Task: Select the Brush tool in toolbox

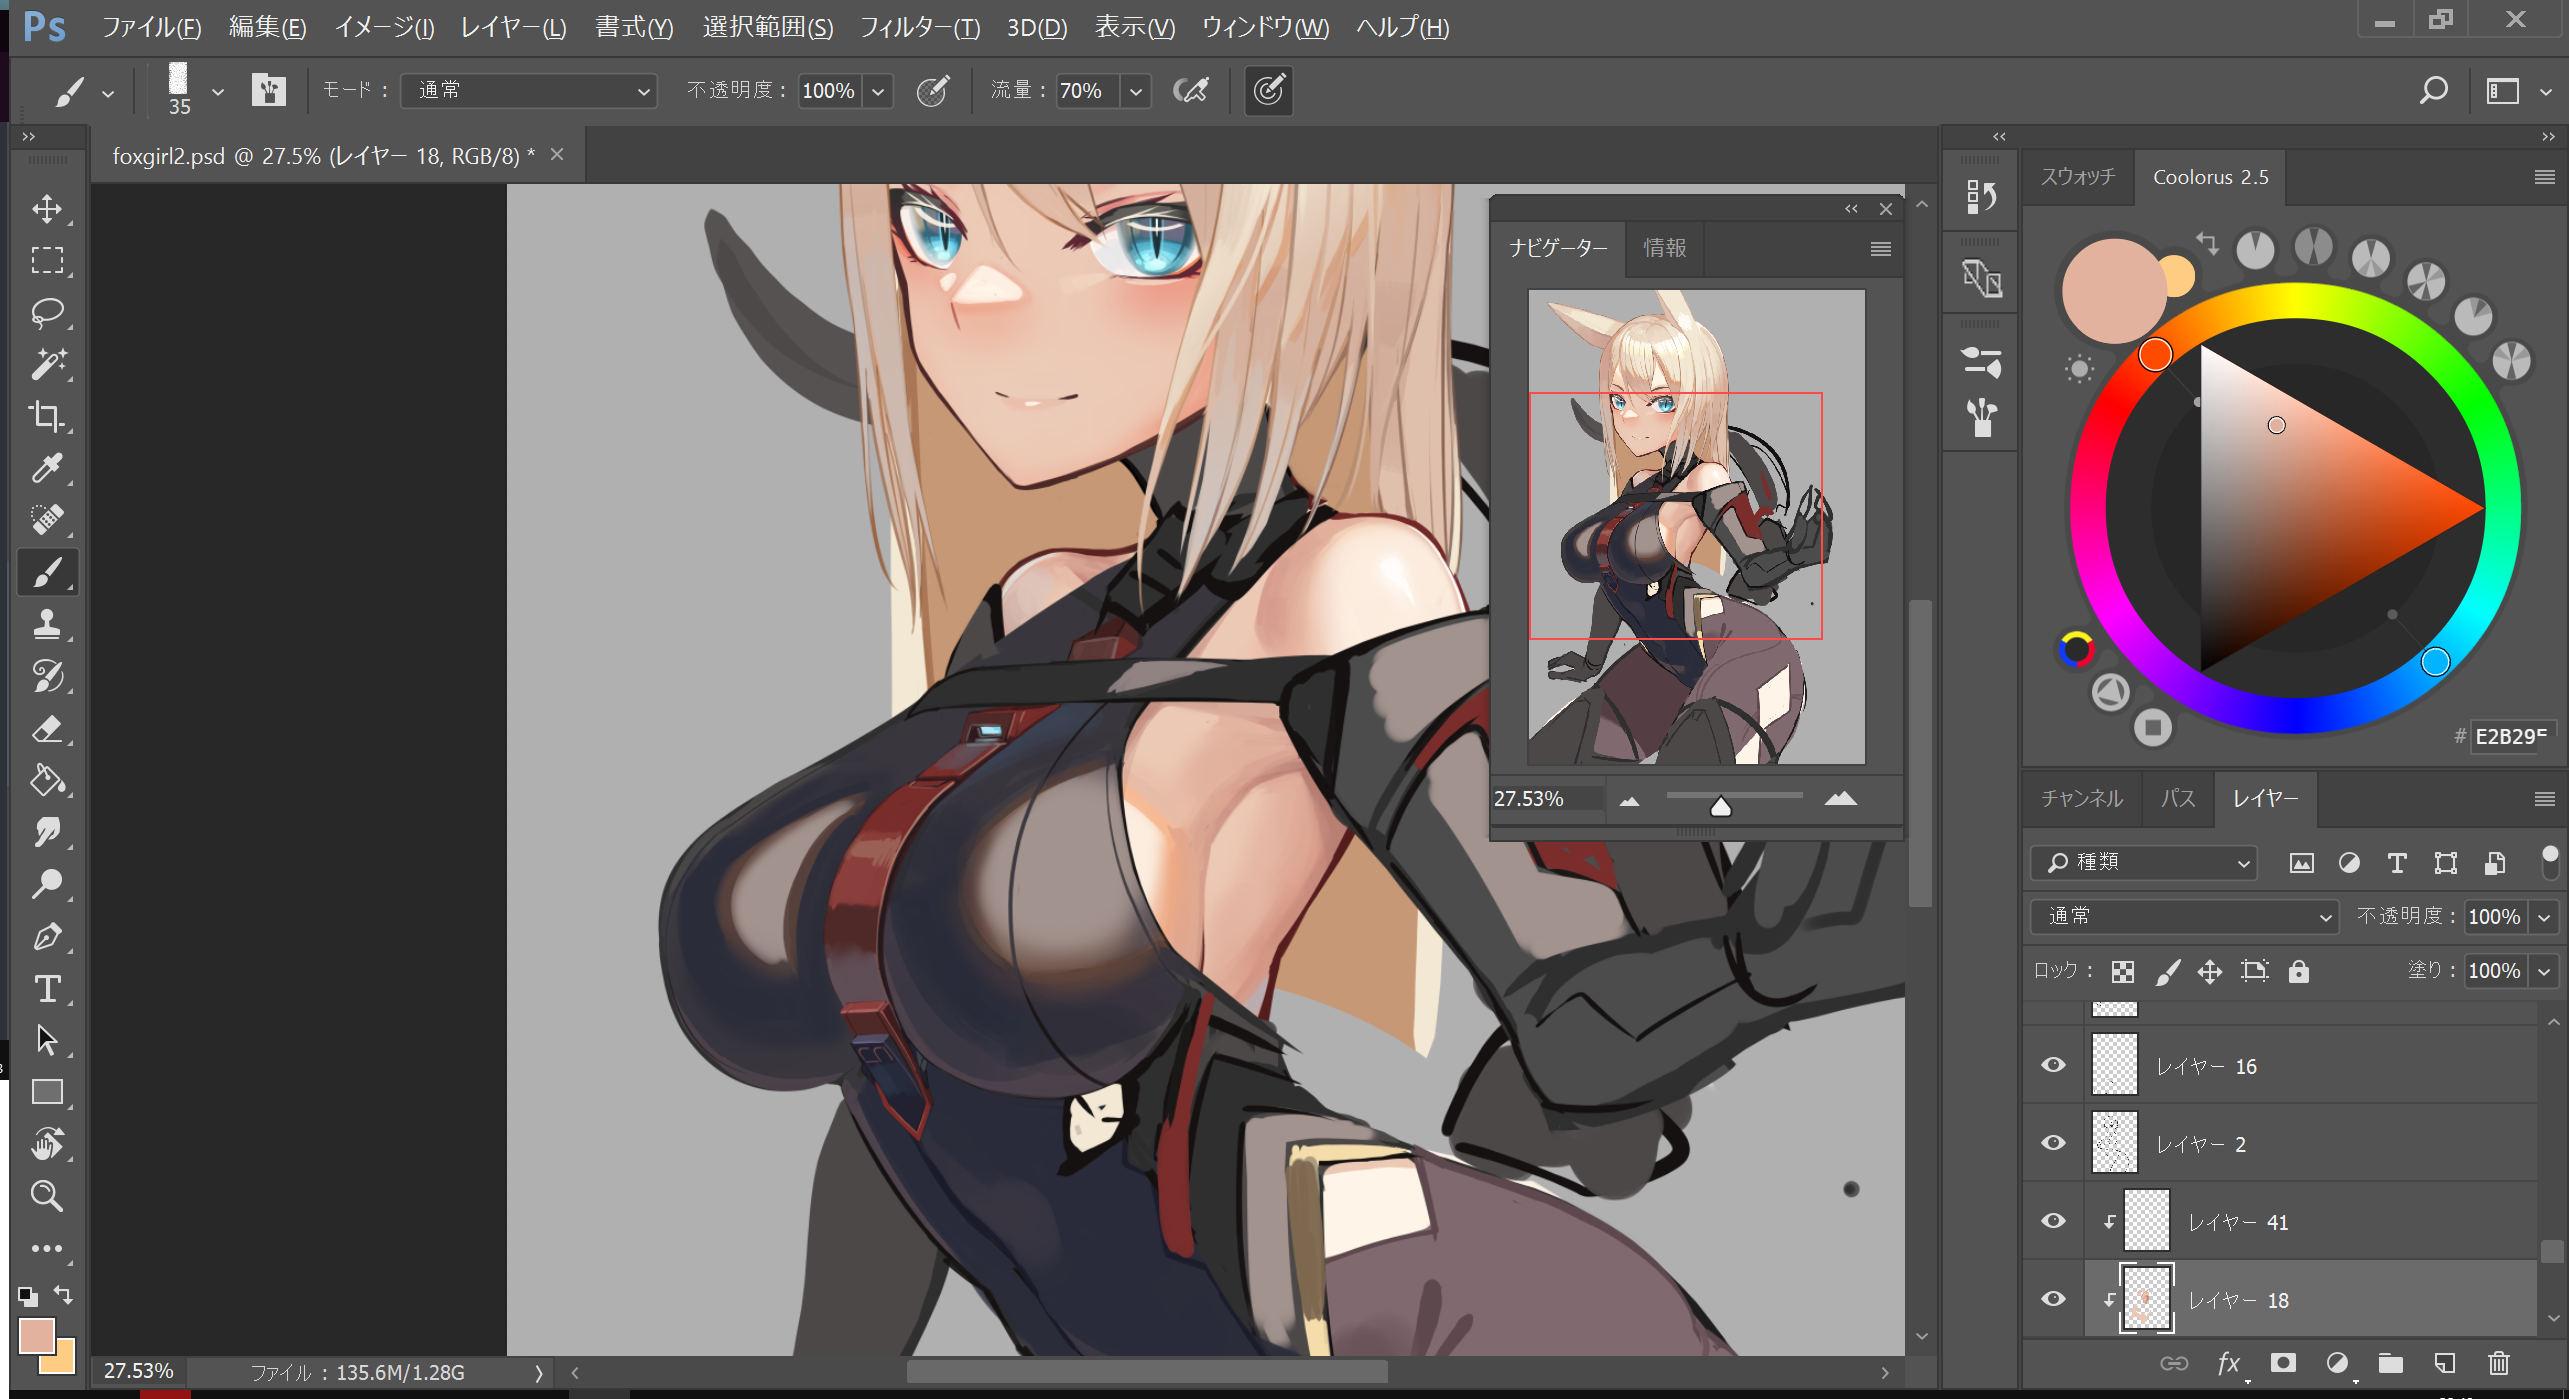Action: (x=47, y=573)
